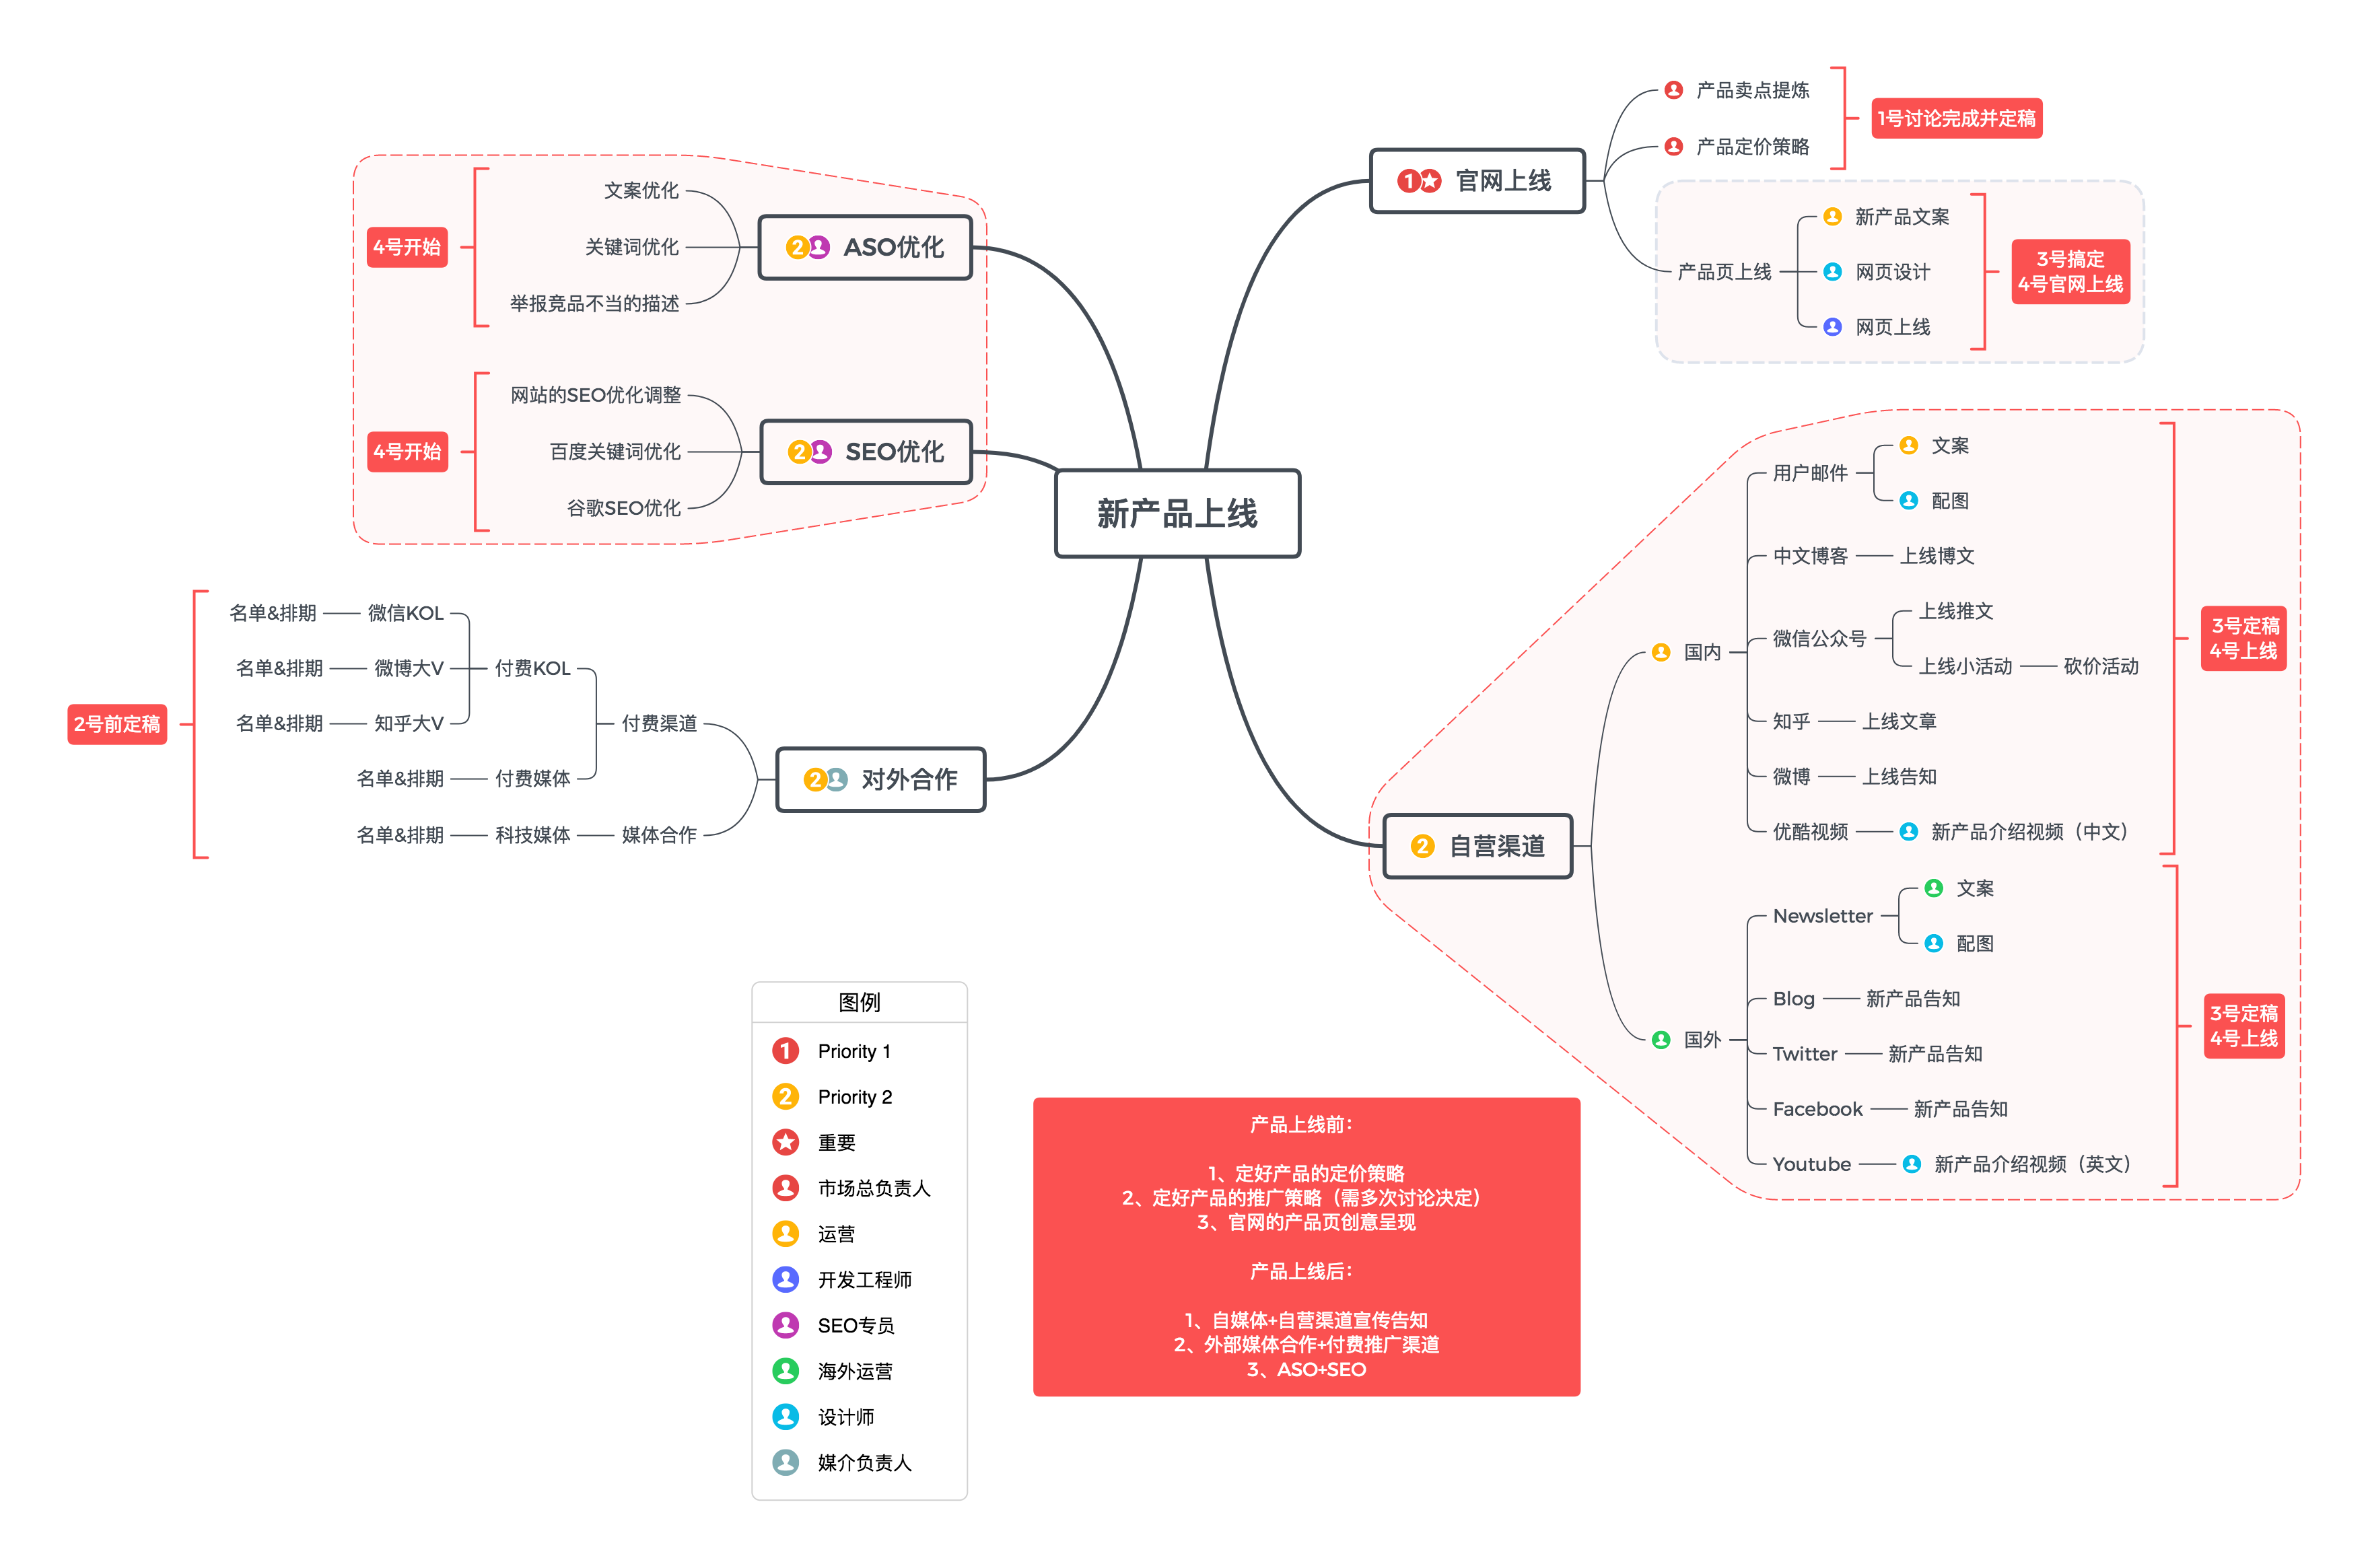Click the 重要 star icon in legend
The height and width of the screenshot is (1568, 2368).
(x=784, y=1141)
